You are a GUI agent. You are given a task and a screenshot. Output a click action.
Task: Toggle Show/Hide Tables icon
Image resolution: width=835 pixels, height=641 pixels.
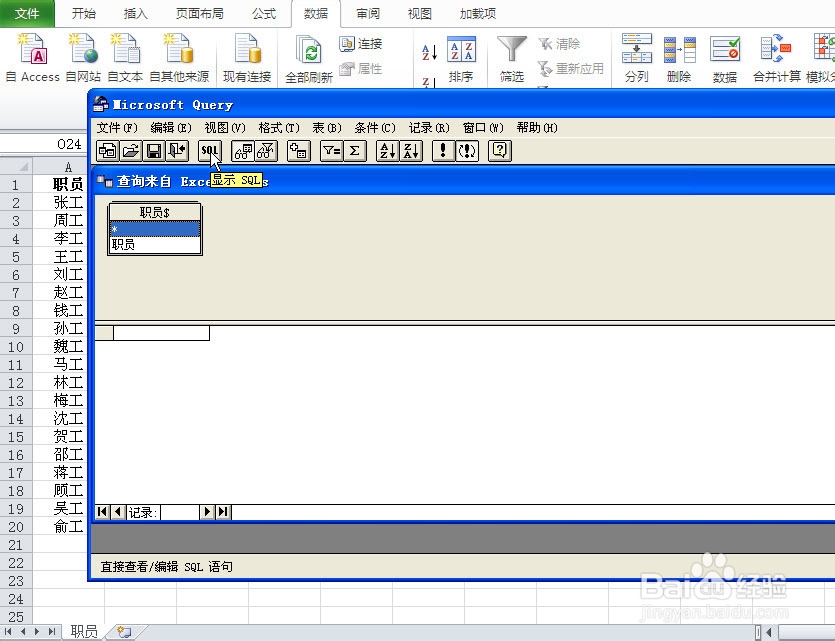(x=243, y=151)
